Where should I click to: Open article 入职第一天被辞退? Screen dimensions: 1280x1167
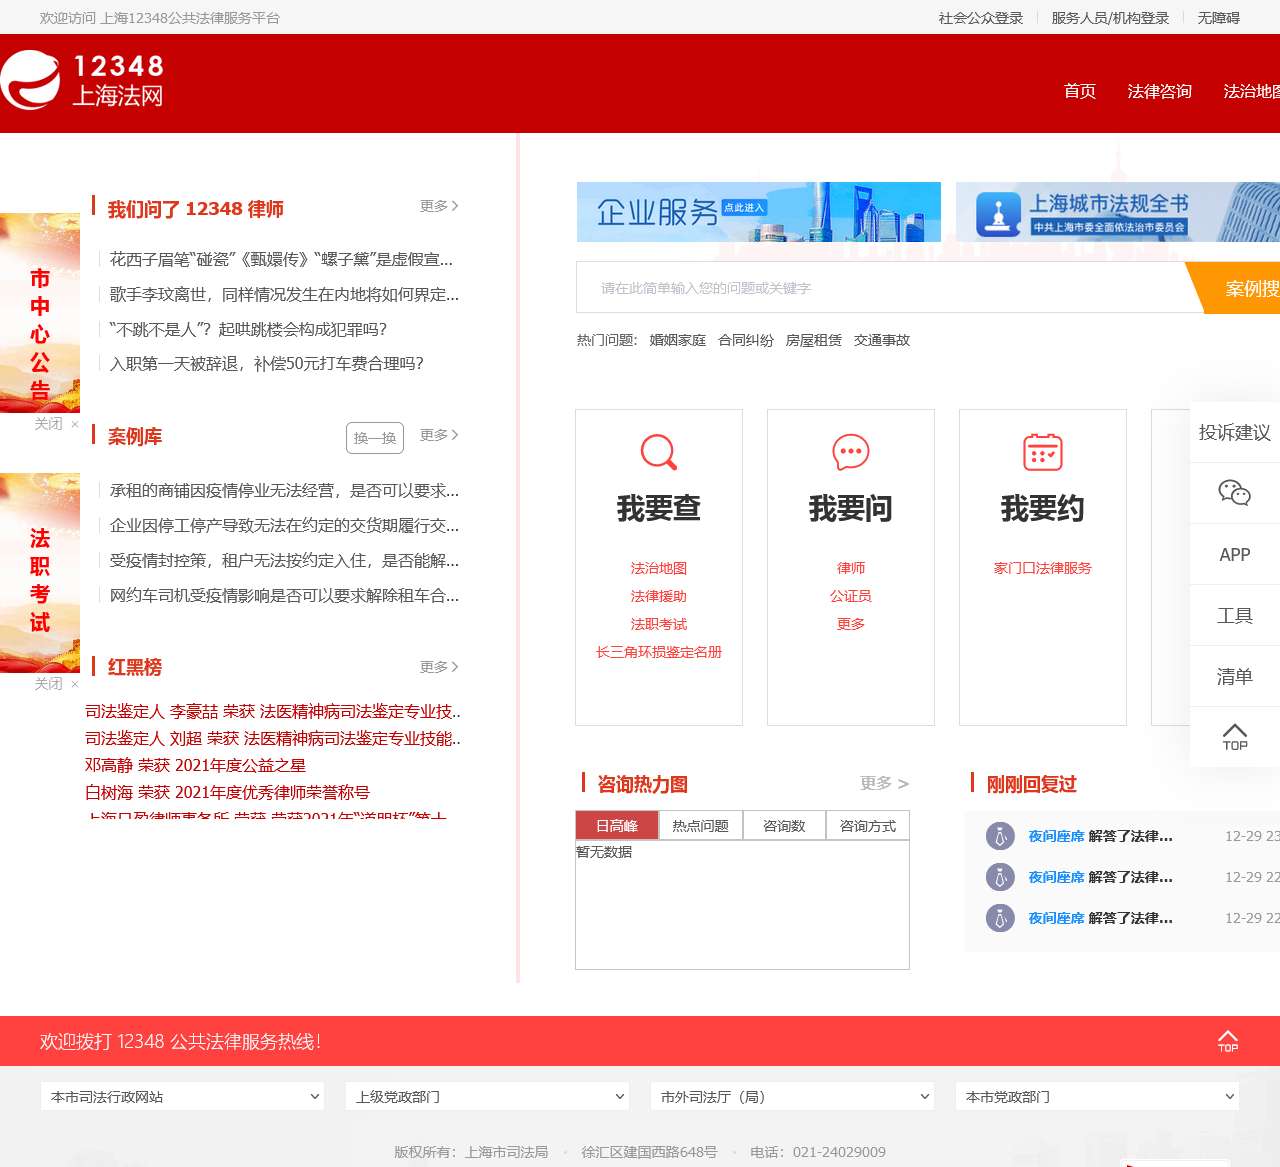(x=267, y=364)
